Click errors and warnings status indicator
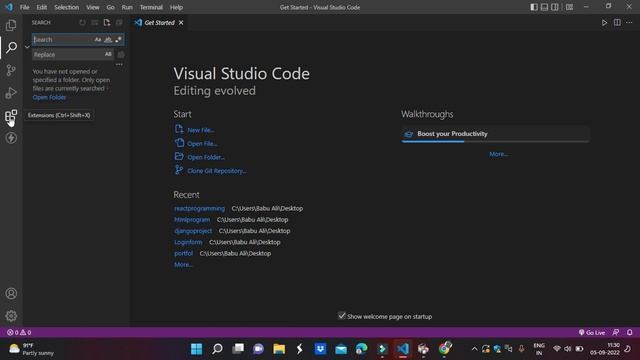The height and width of the screenshot is (360, 640). point(19,332)
